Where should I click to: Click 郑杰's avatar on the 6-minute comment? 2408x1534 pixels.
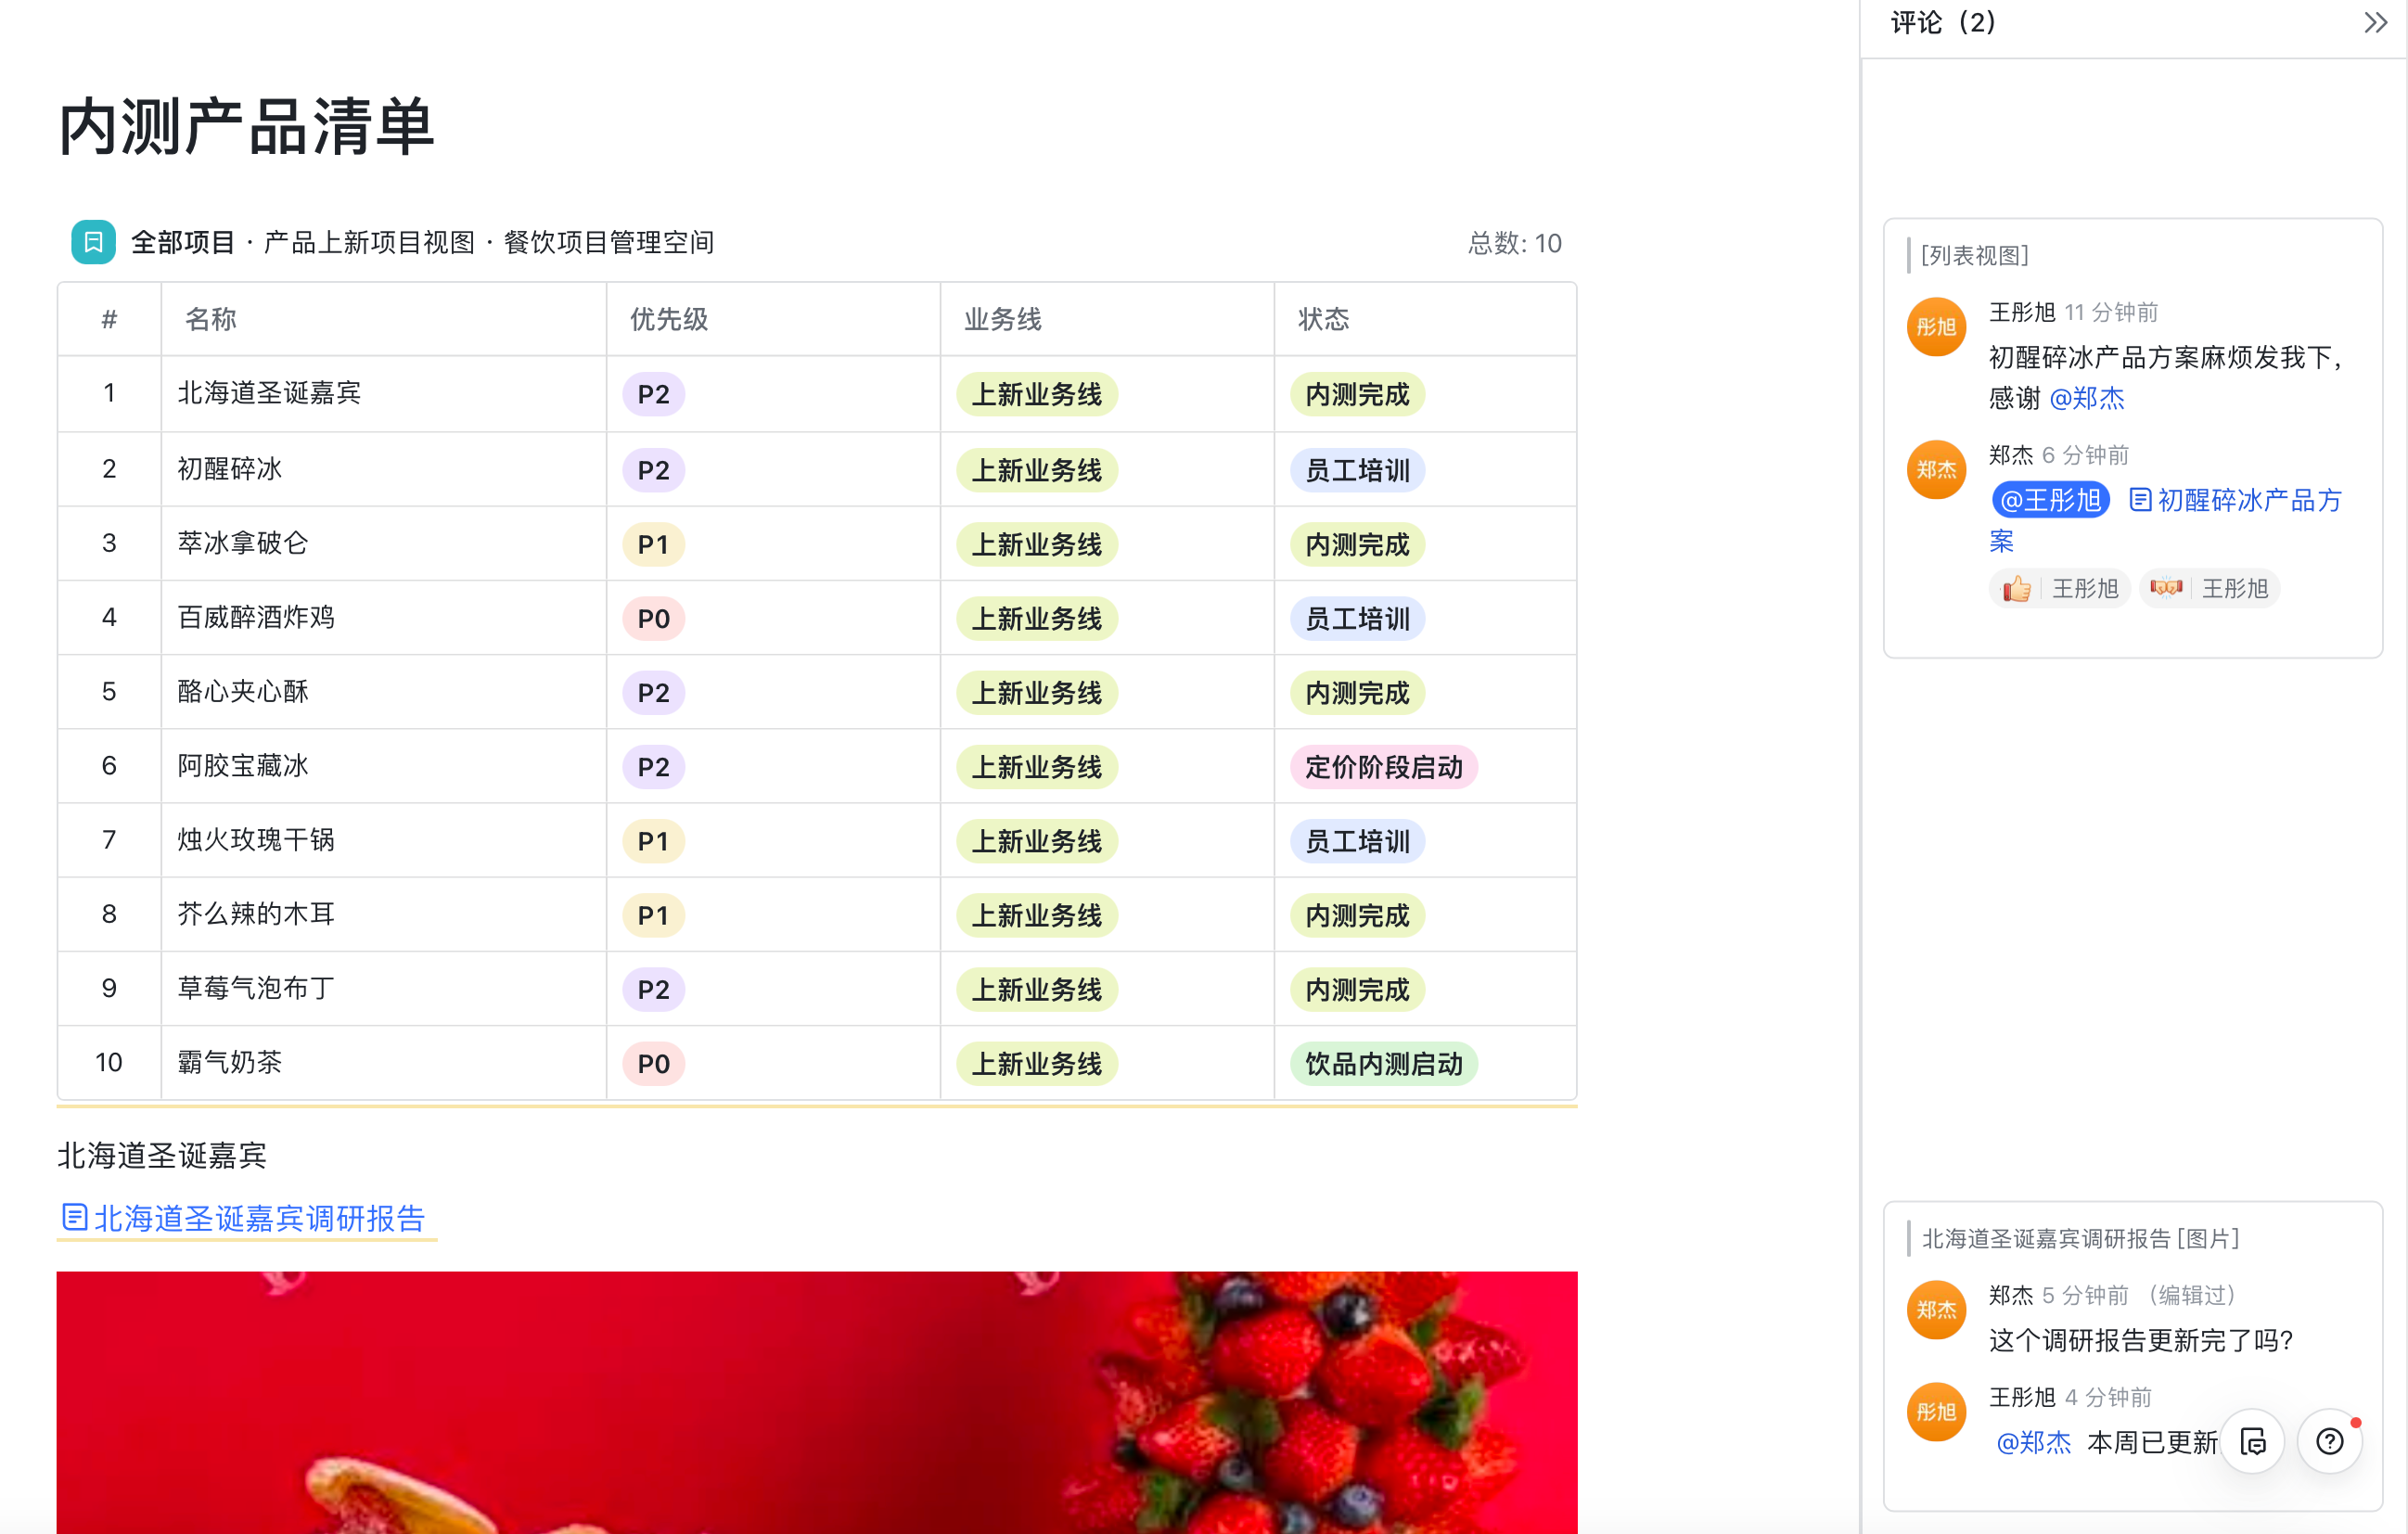coord(1936,470)
